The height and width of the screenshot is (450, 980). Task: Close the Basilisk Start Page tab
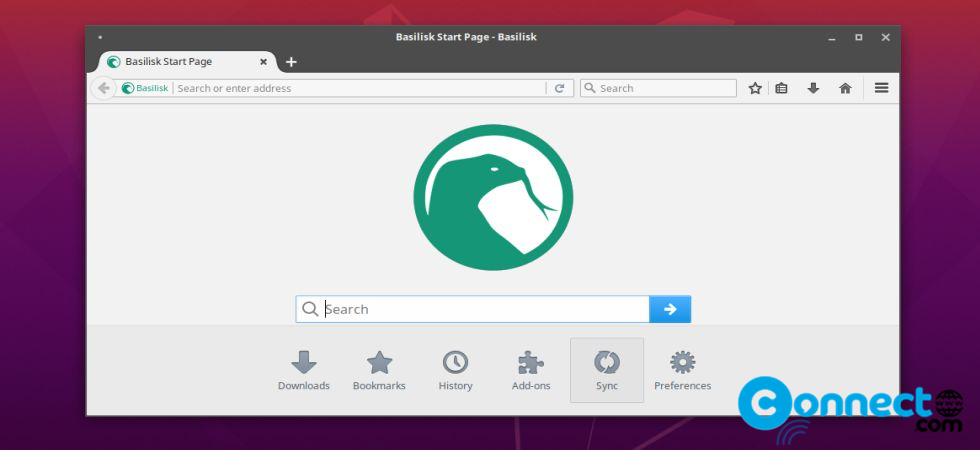click(x=263, y=62)
